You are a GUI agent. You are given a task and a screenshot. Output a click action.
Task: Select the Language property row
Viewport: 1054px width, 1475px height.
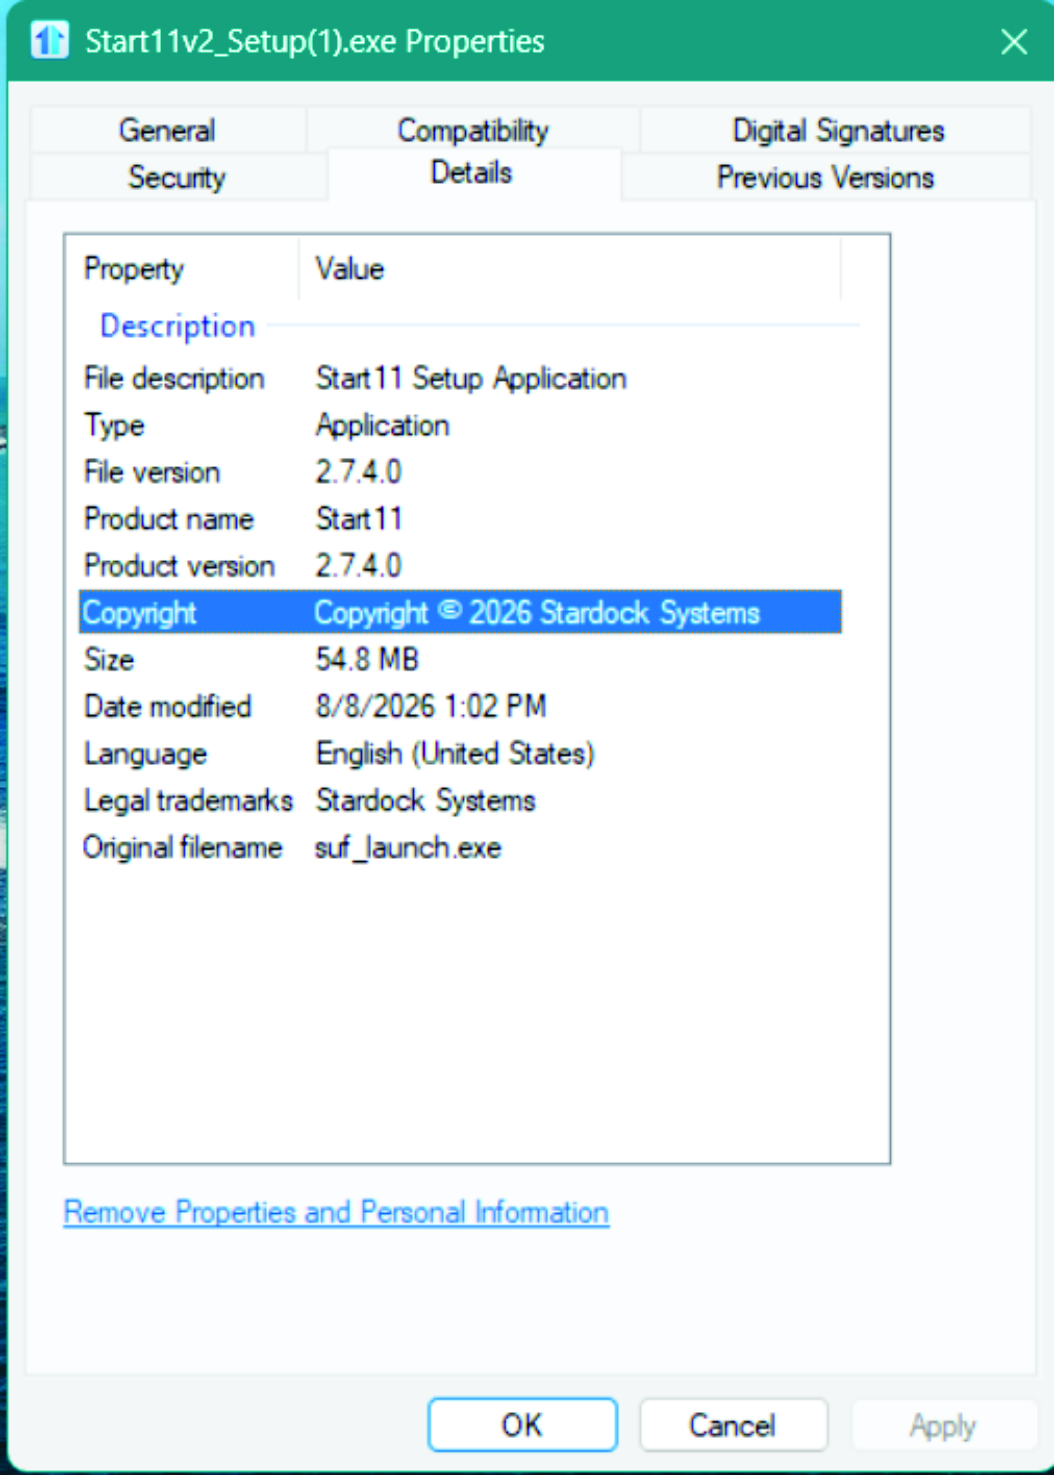coord(460,754)
